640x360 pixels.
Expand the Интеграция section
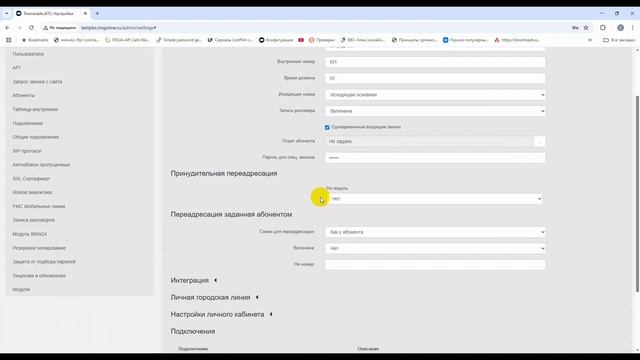pyautogui.click(x=194, y=280)
